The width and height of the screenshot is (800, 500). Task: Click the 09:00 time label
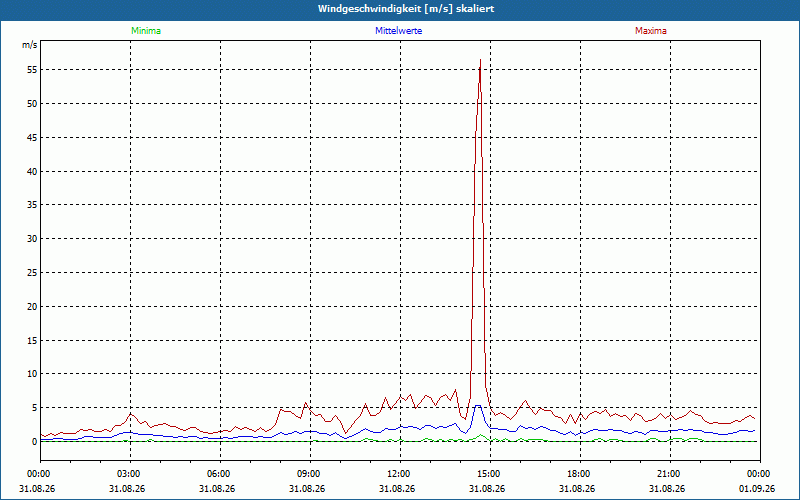click(310, 474)
